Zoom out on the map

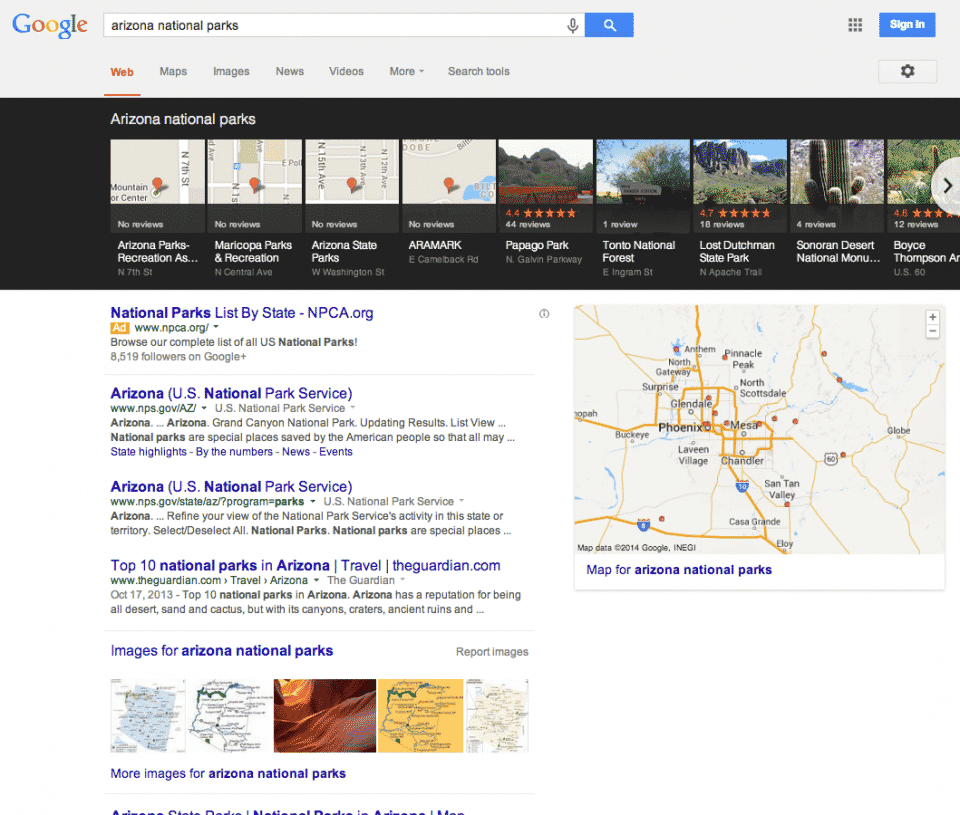[x=932, y=331]
